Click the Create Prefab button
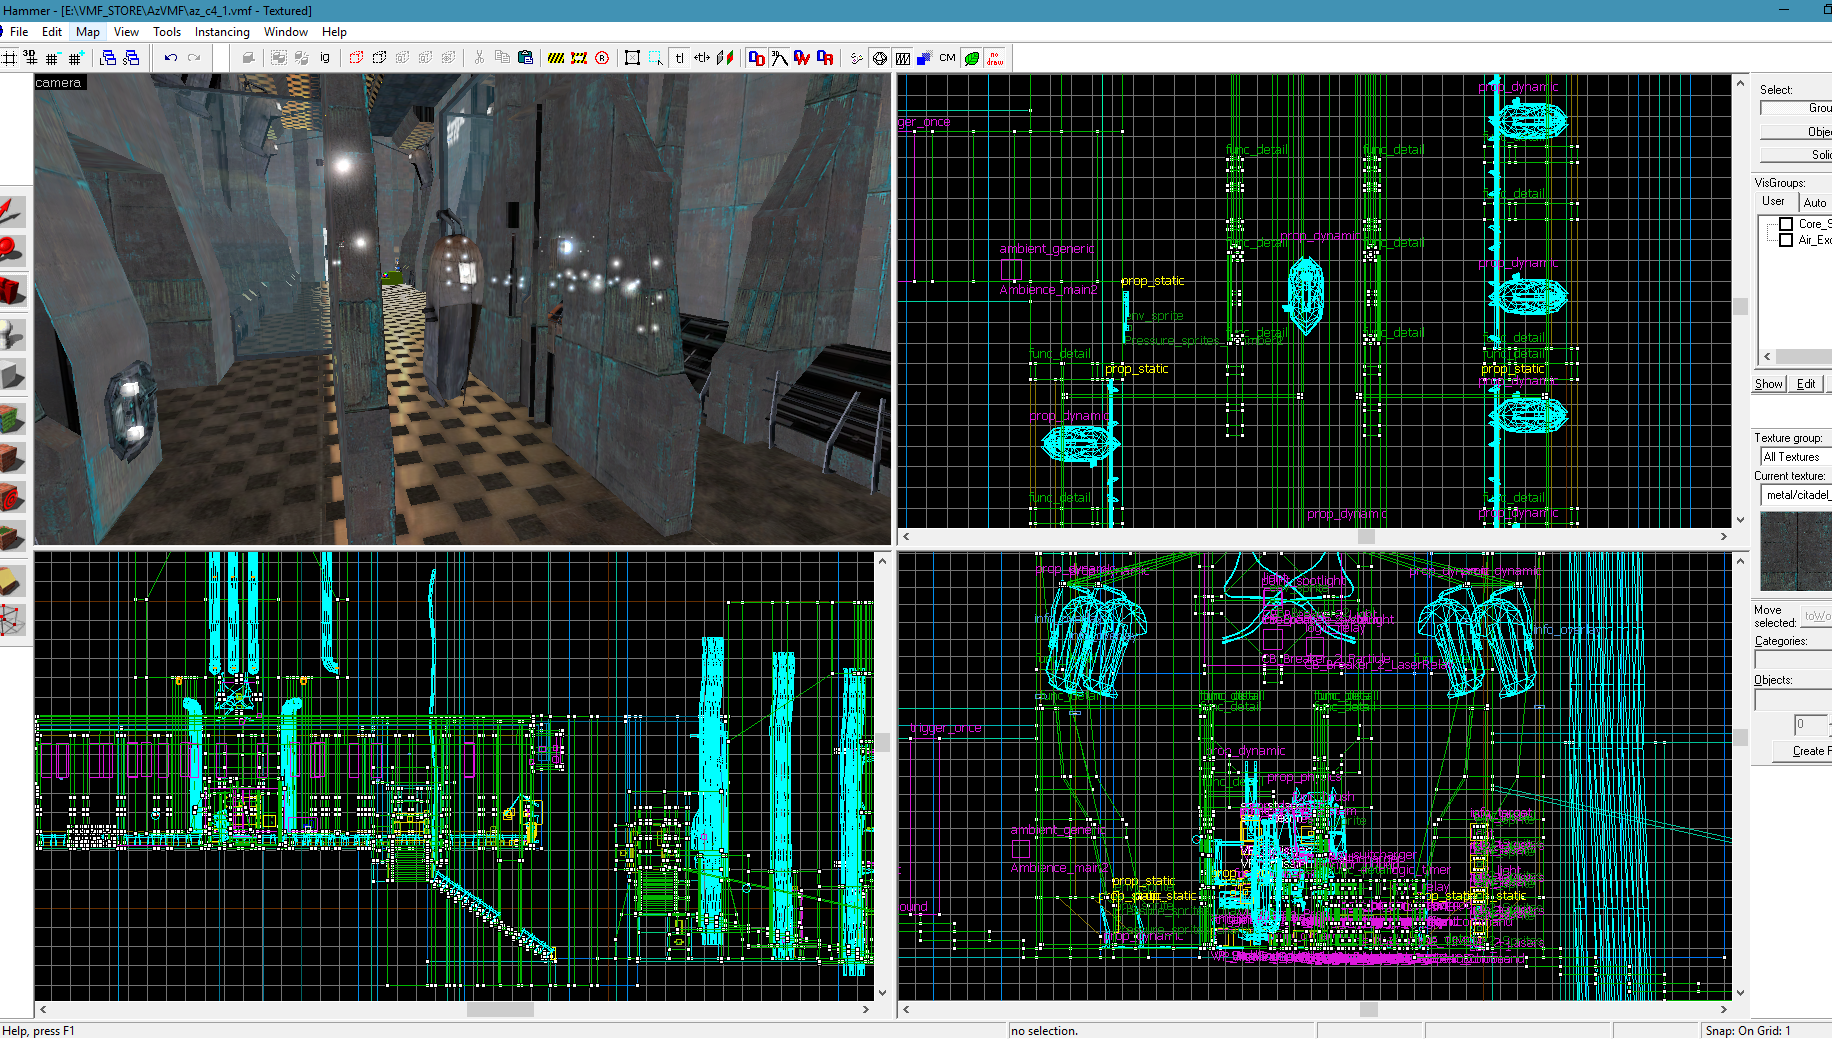 [1803, 751]
